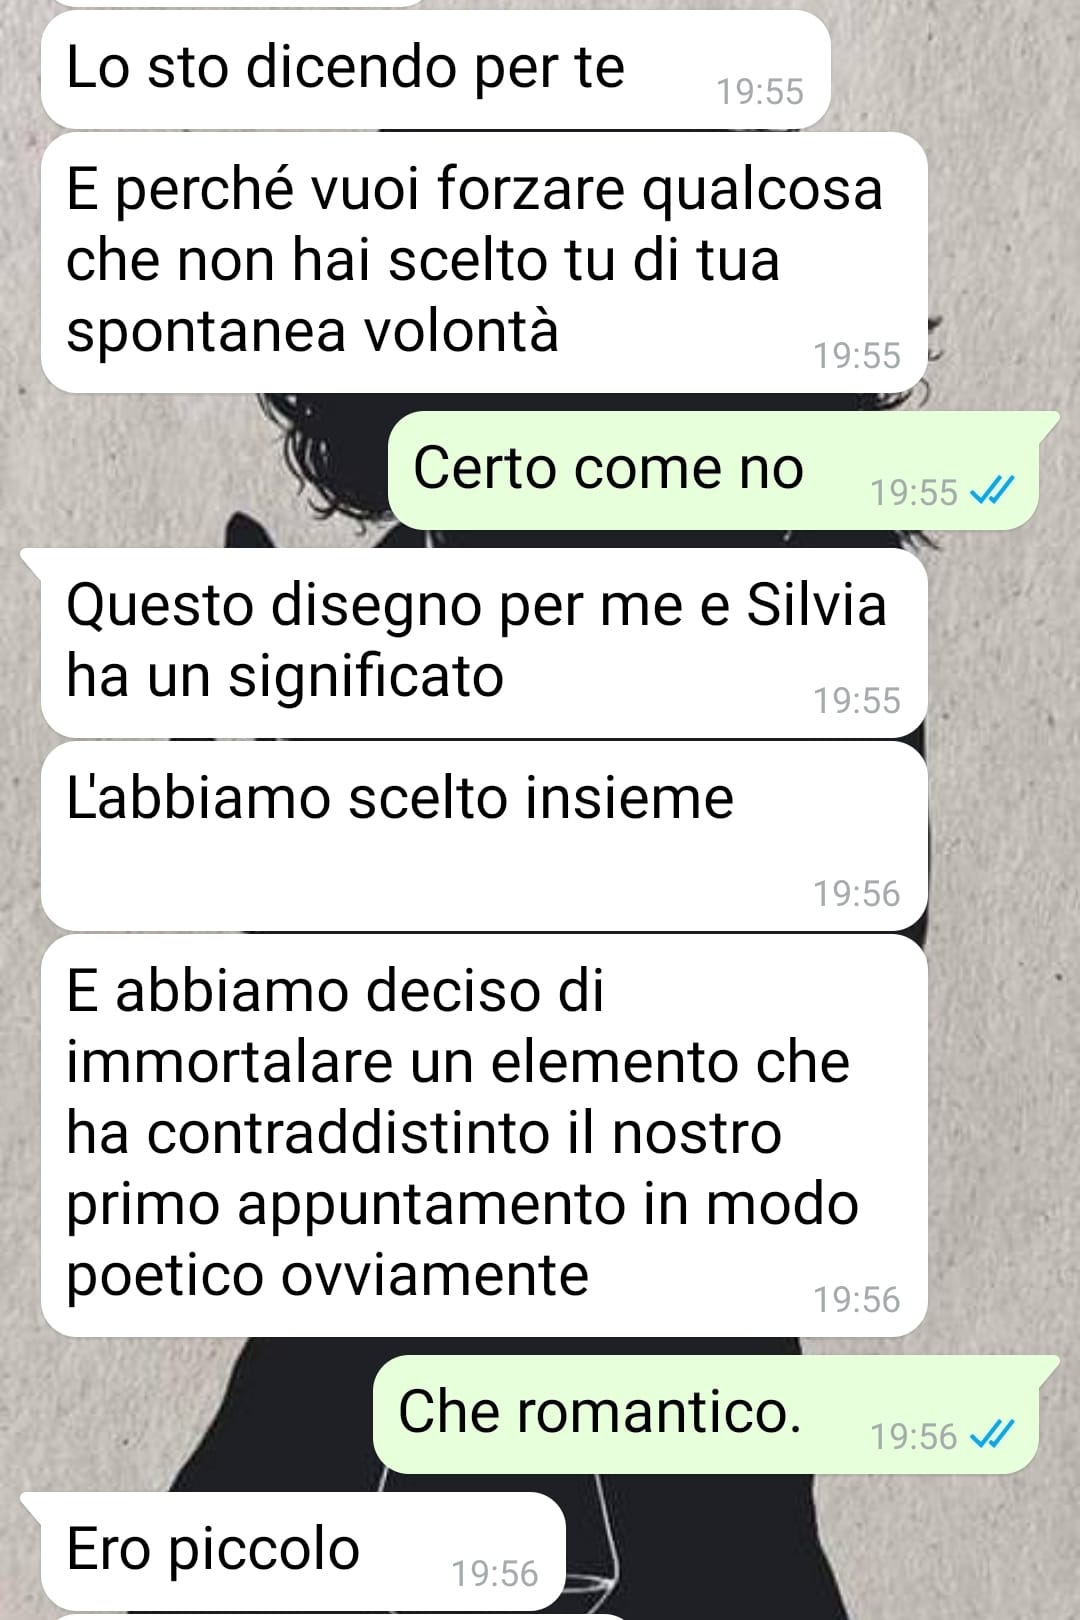Tap the 19:56 timestamp beside "poetico ovviamente"
1080x1620 pixels.
pyautogui.click(x=857, y=1300)
